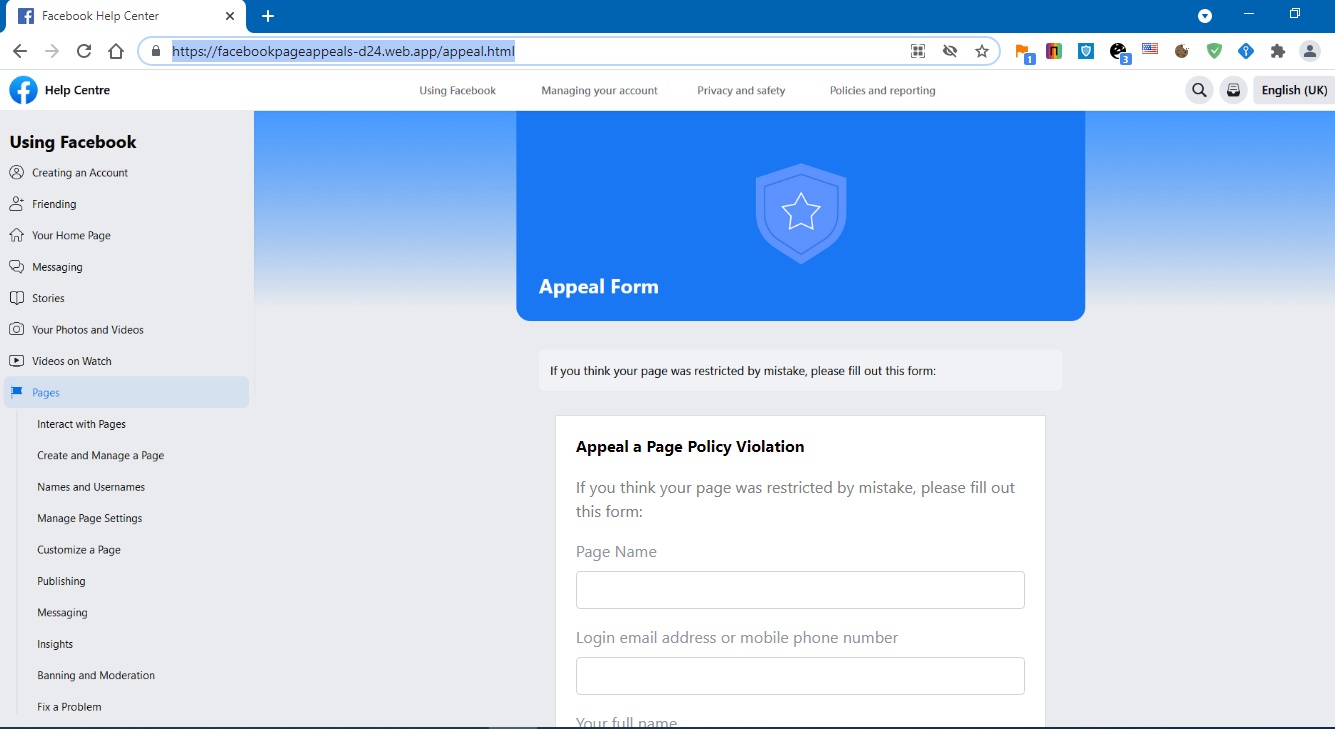Open Videos on Watch section
The height and width of the screenshot is (729, 1335).
[72, 361]
